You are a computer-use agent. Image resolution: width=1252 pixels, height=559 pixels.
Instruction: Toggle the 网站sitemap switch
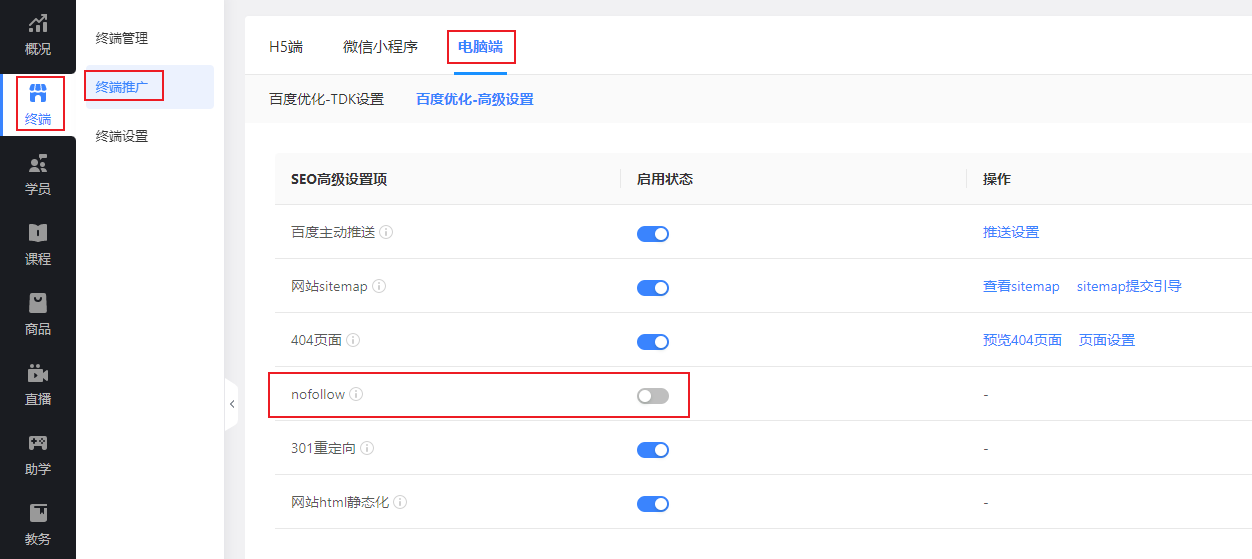653,288
